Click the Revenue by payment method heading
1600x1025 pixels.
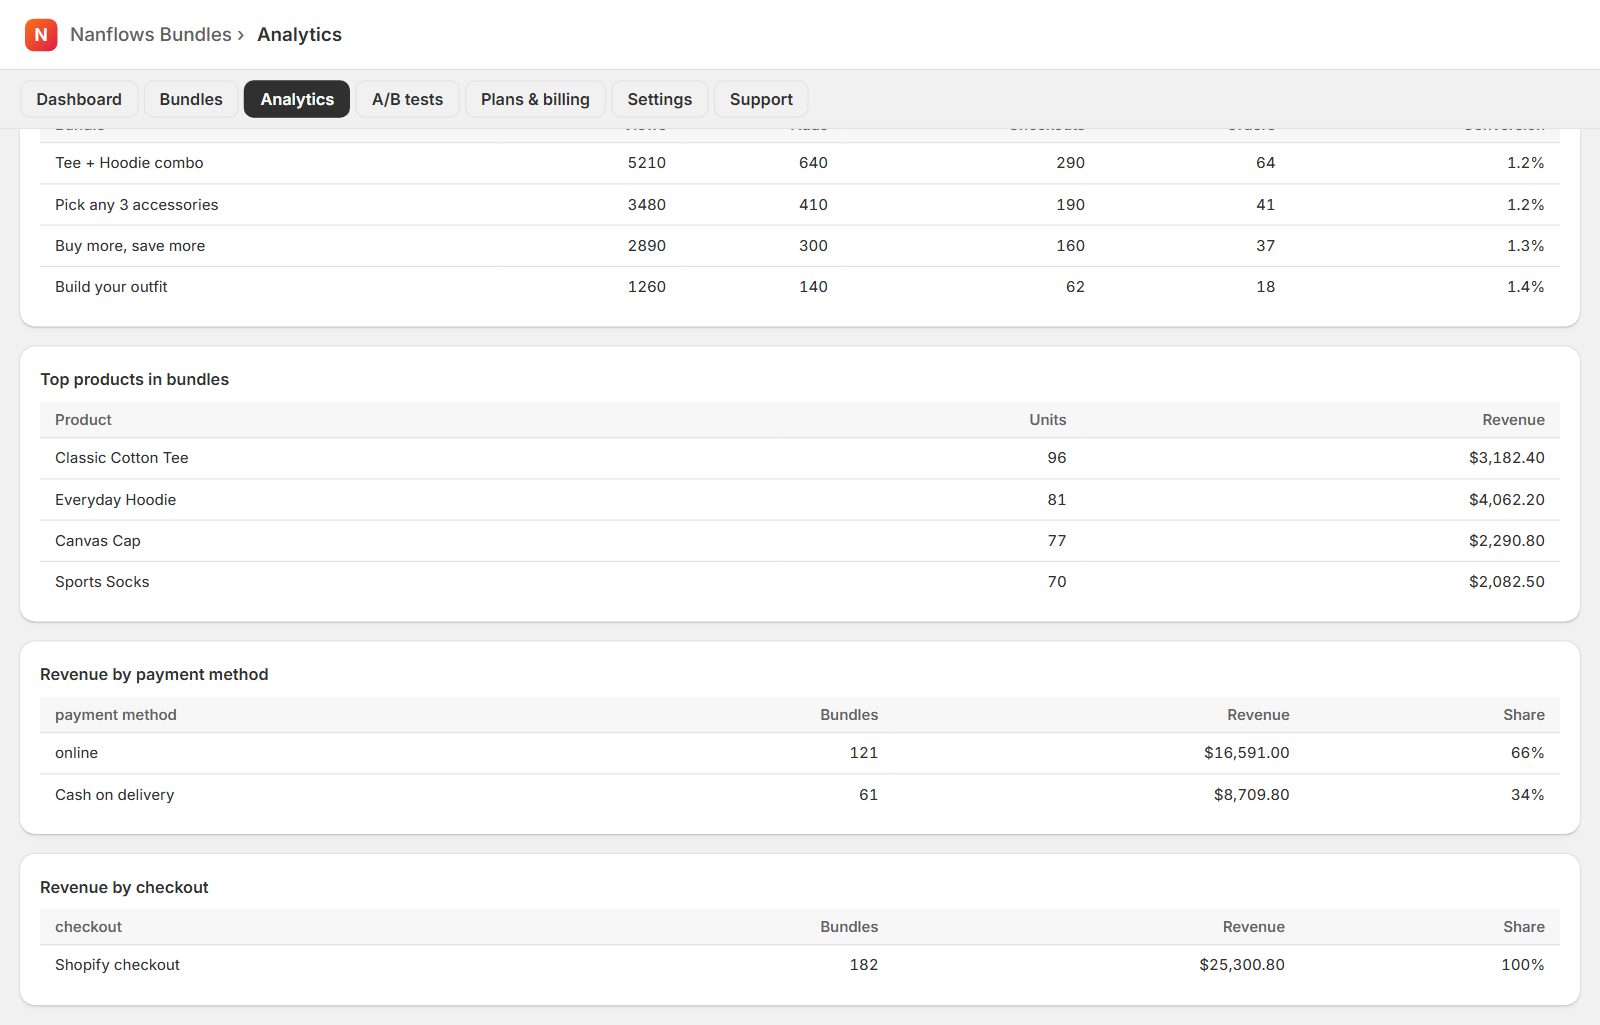tap(154, 675)
